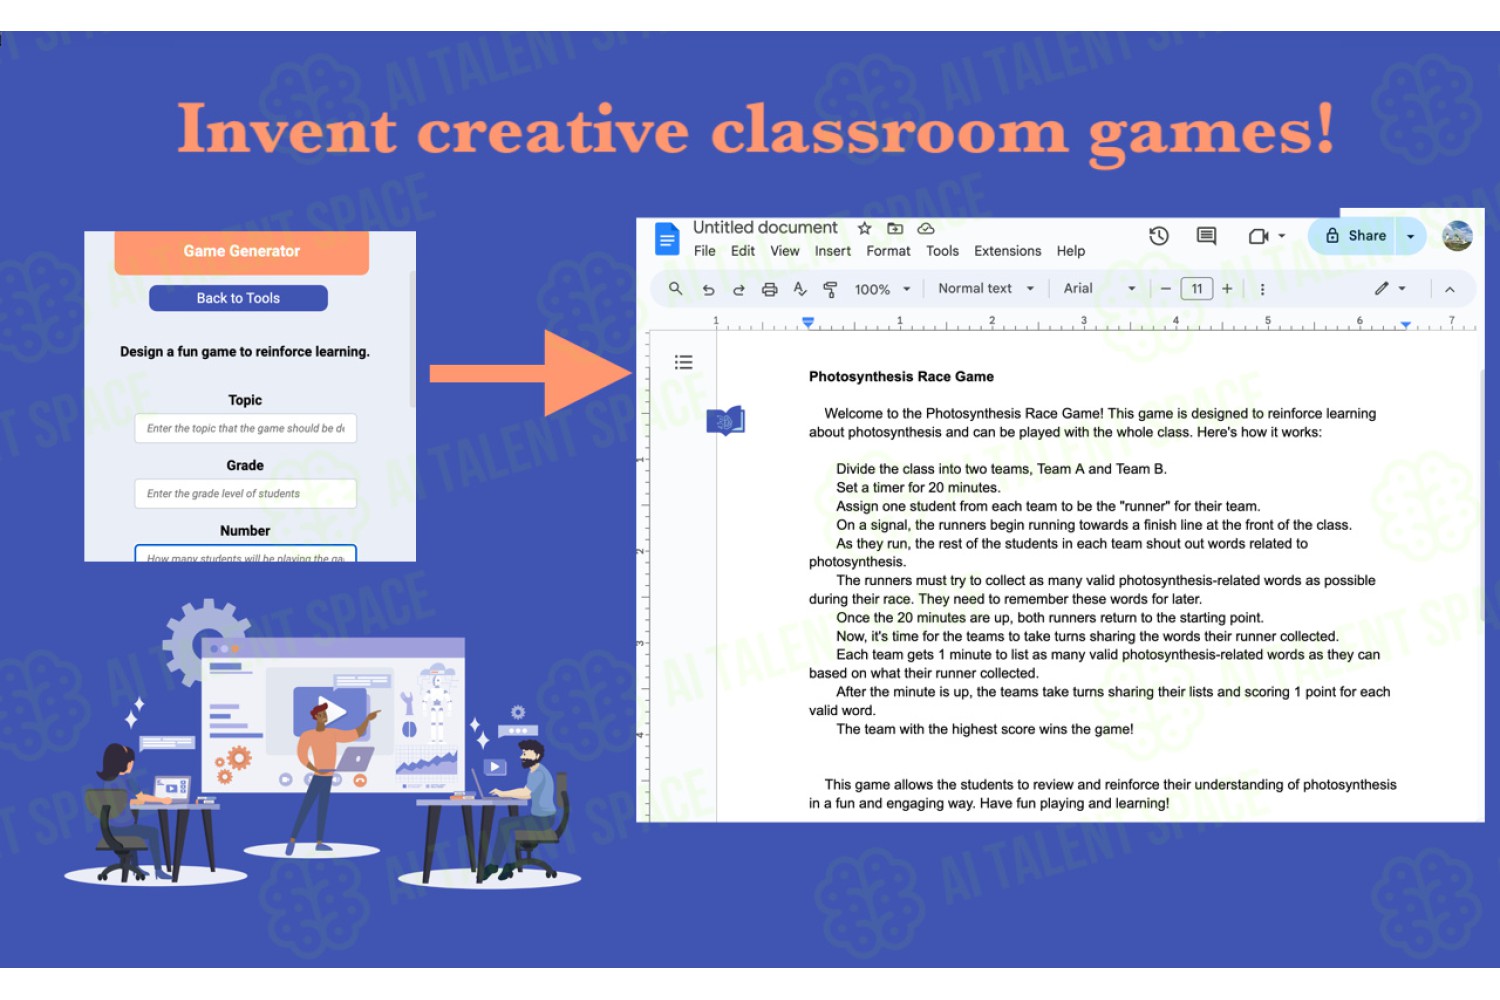Click the Back to Tools button
The height and width of the screenshot is (1000, 1500).
(x=238, y=298)
